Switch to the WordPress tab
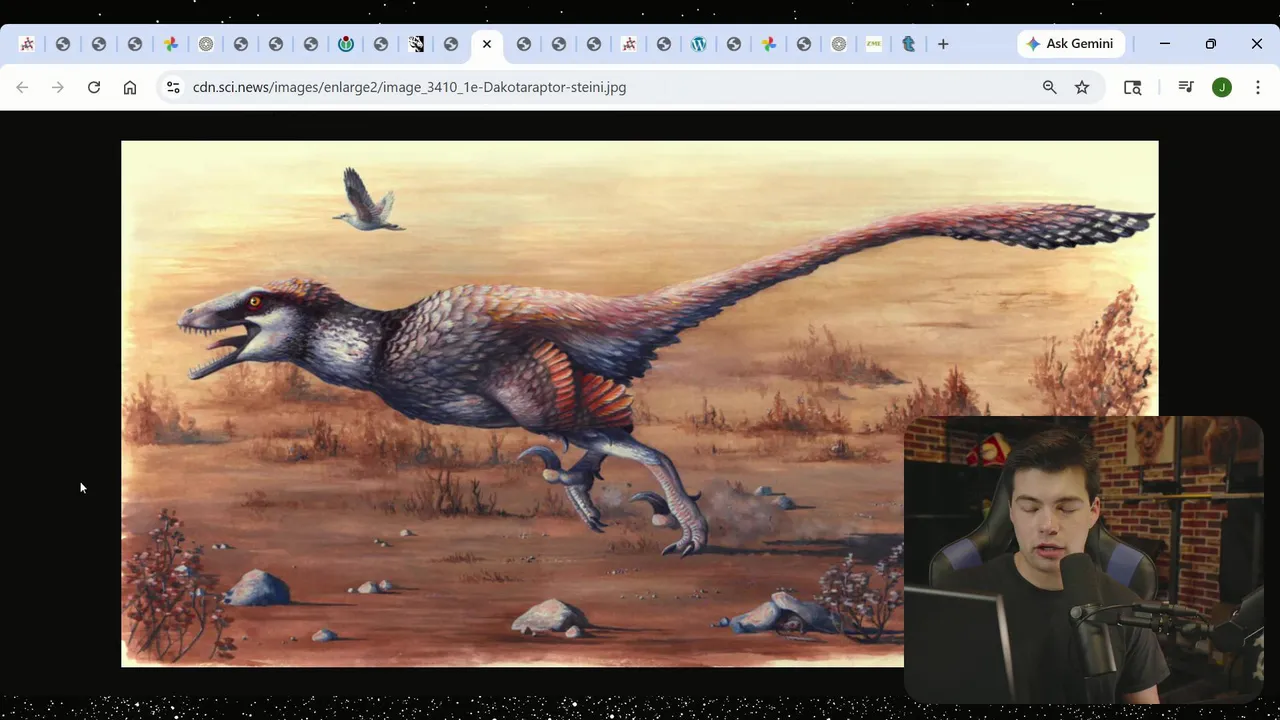Screen dimensions: 1280x720 [x=699, y=44]
